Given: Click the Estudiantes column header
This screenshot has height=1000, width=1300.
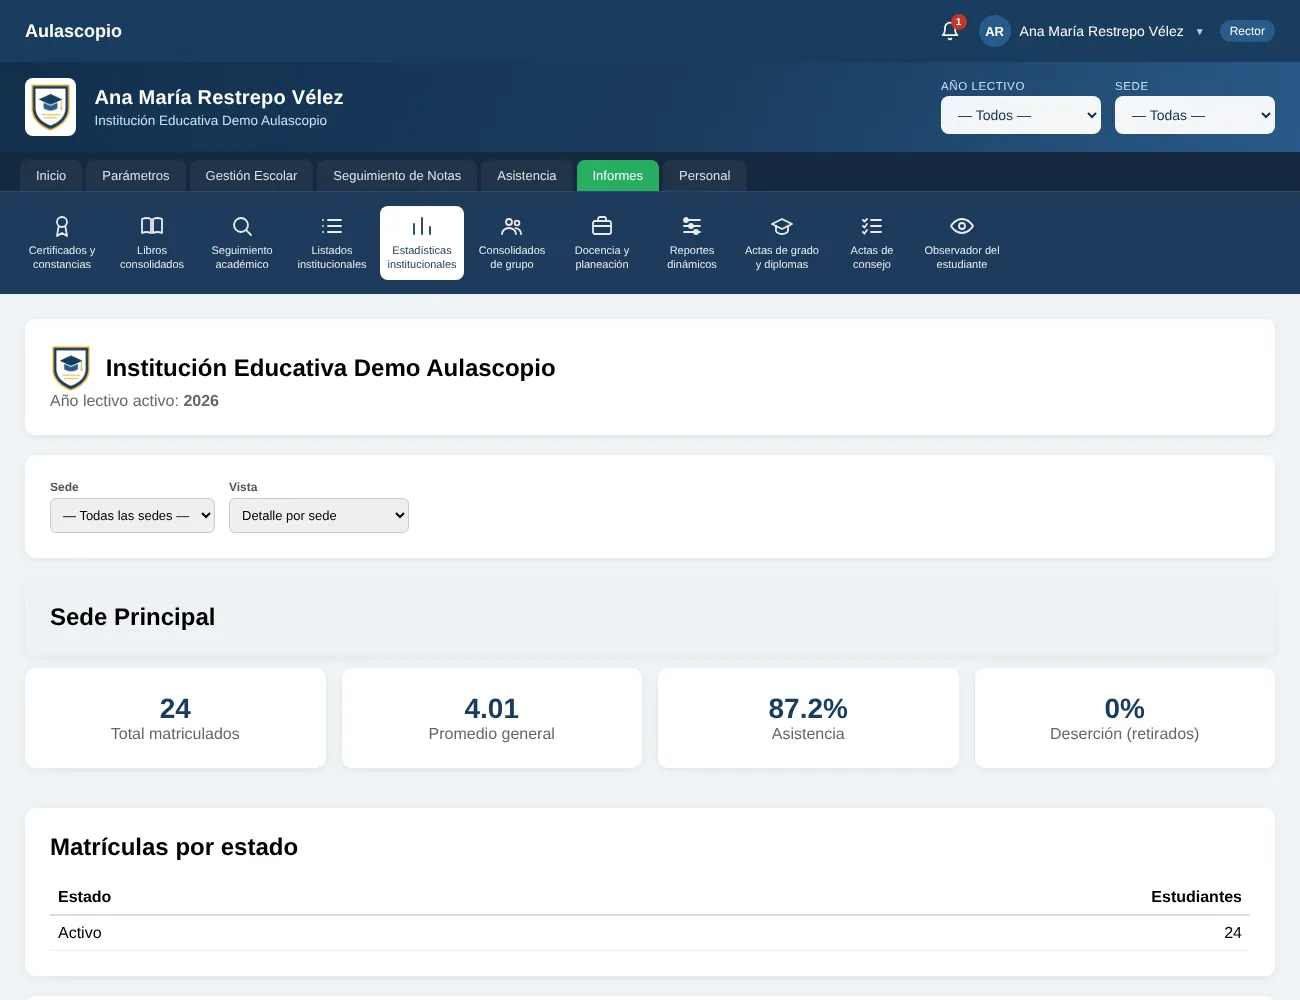Looking at the screenshot, I should click(1196, 897).
